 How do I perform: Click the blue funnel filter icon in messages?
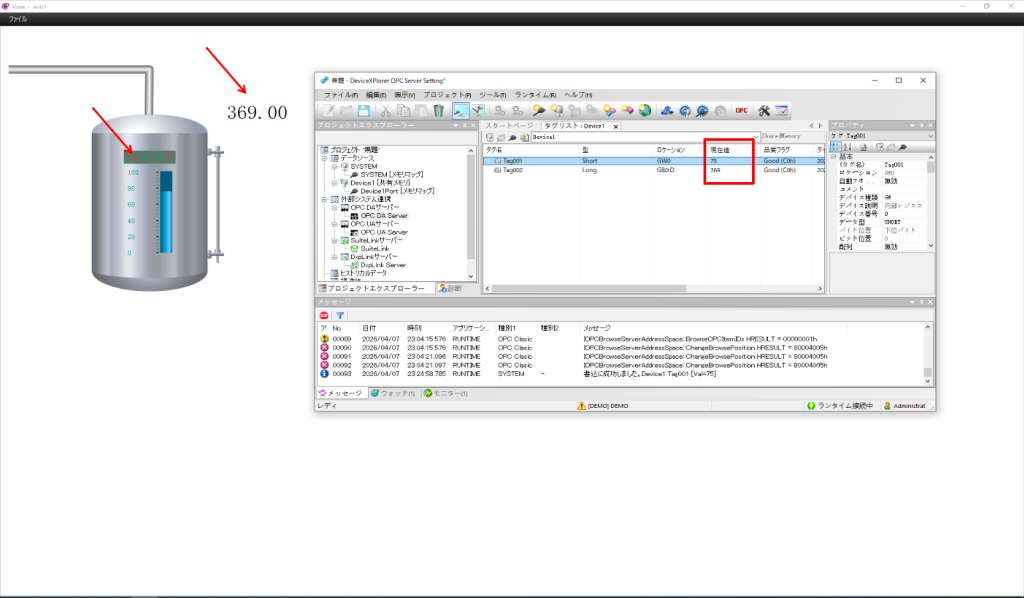tap(340, 315)
